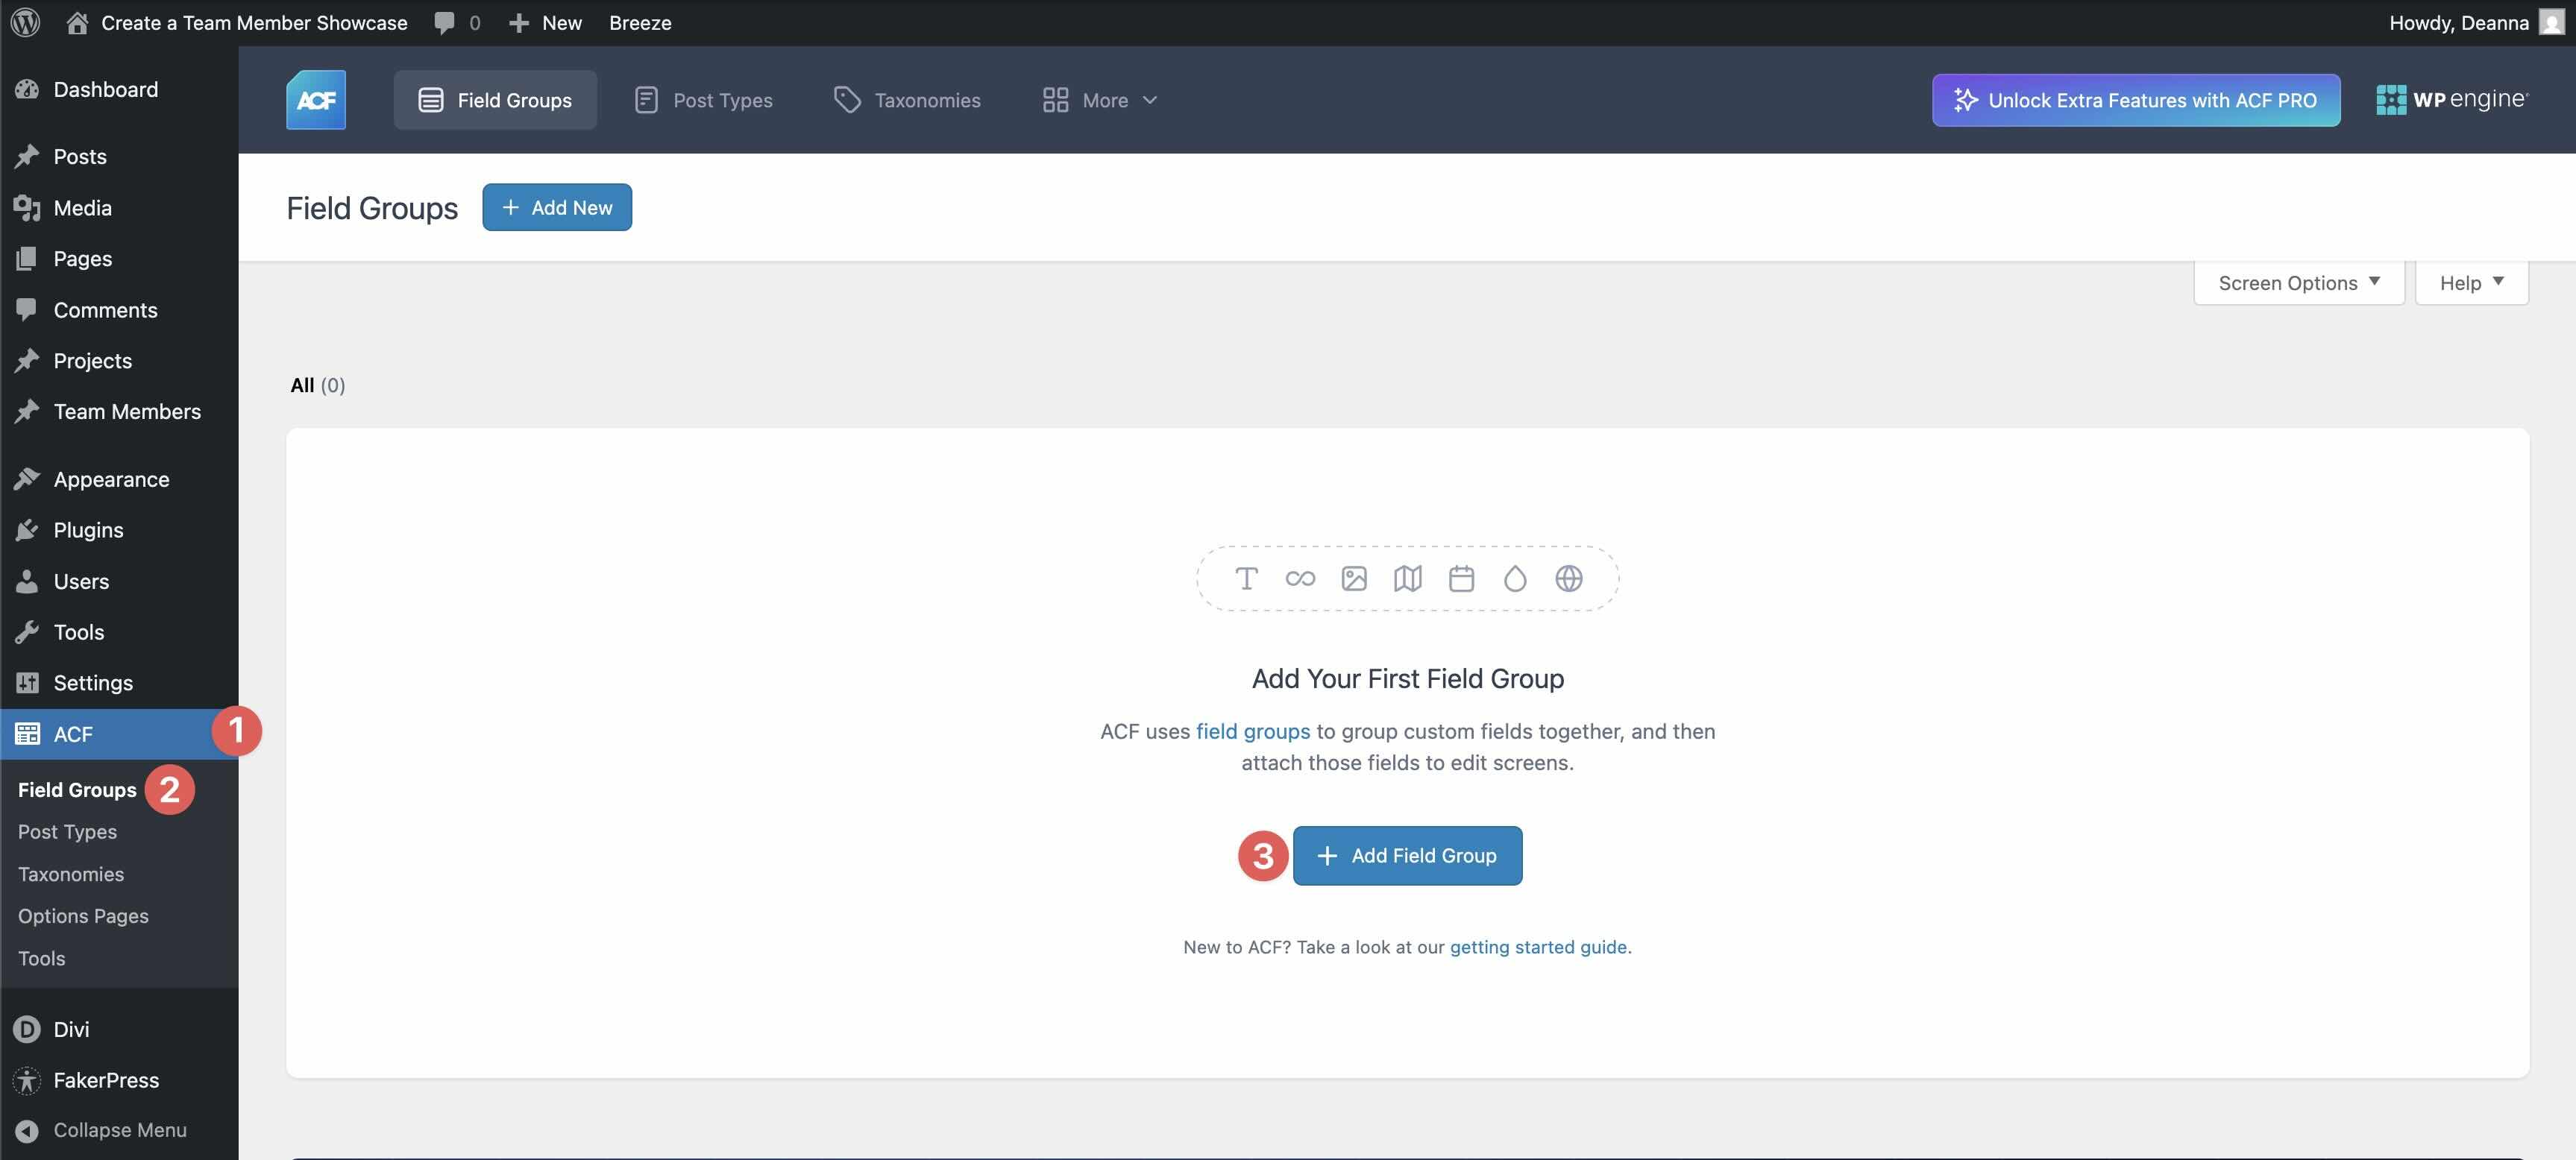Click the Divi logo in the sidebar
The image size is (2576, 1160).
(x=27, y=1029)
